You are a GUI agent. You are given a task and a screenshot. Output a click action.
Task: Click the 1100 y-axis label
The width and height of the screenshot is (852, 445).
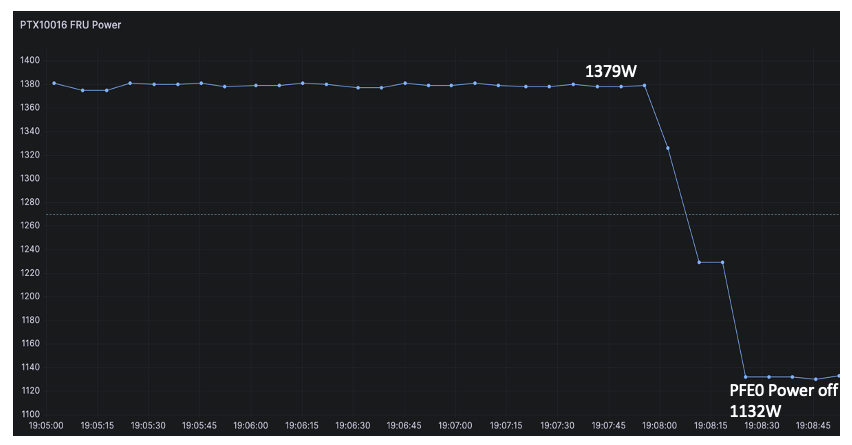pyautogui.click(x=30, y=414)
